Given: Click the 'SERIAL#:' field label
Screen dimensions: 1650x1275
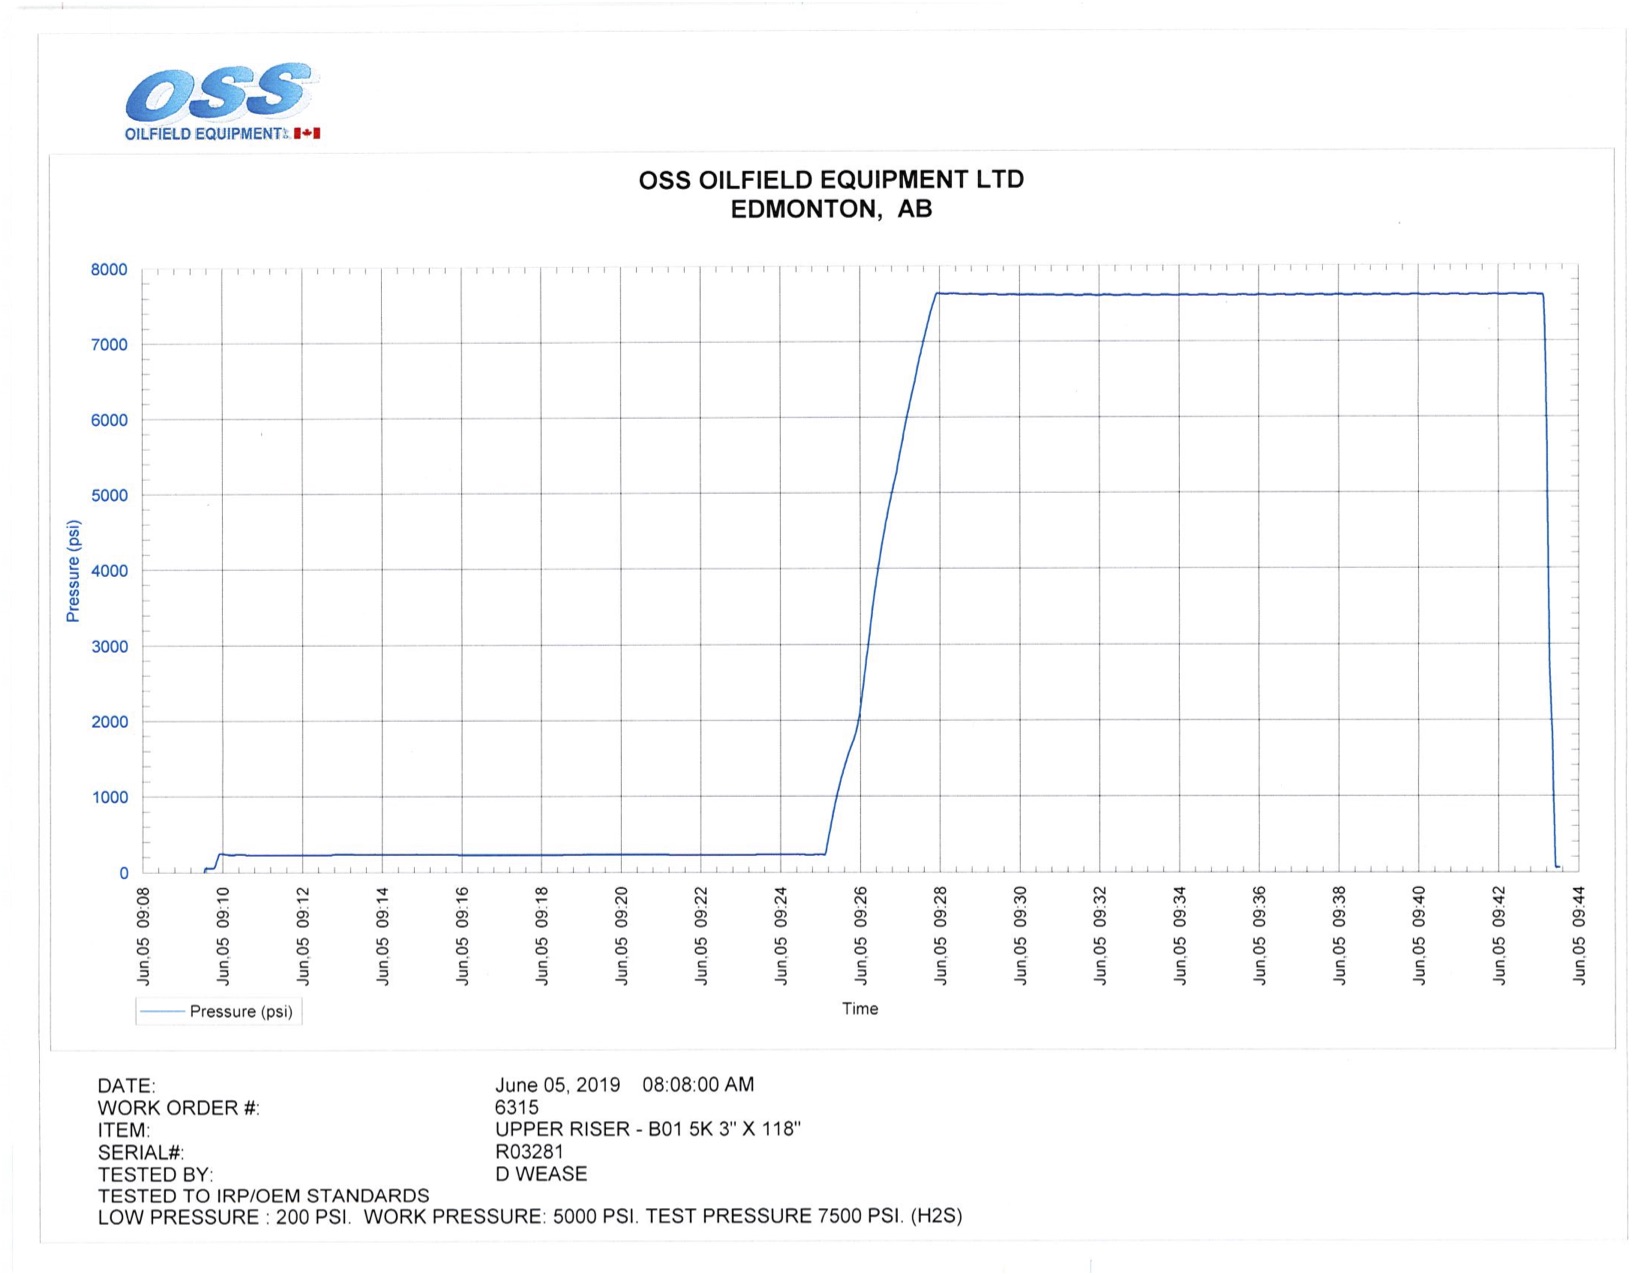Looking at the screenshot, I should 141,1153.
